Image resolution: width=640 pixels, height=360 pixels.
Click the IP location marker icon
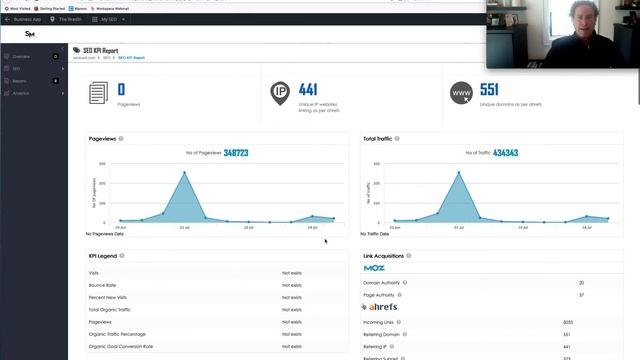tap(280, 93)
